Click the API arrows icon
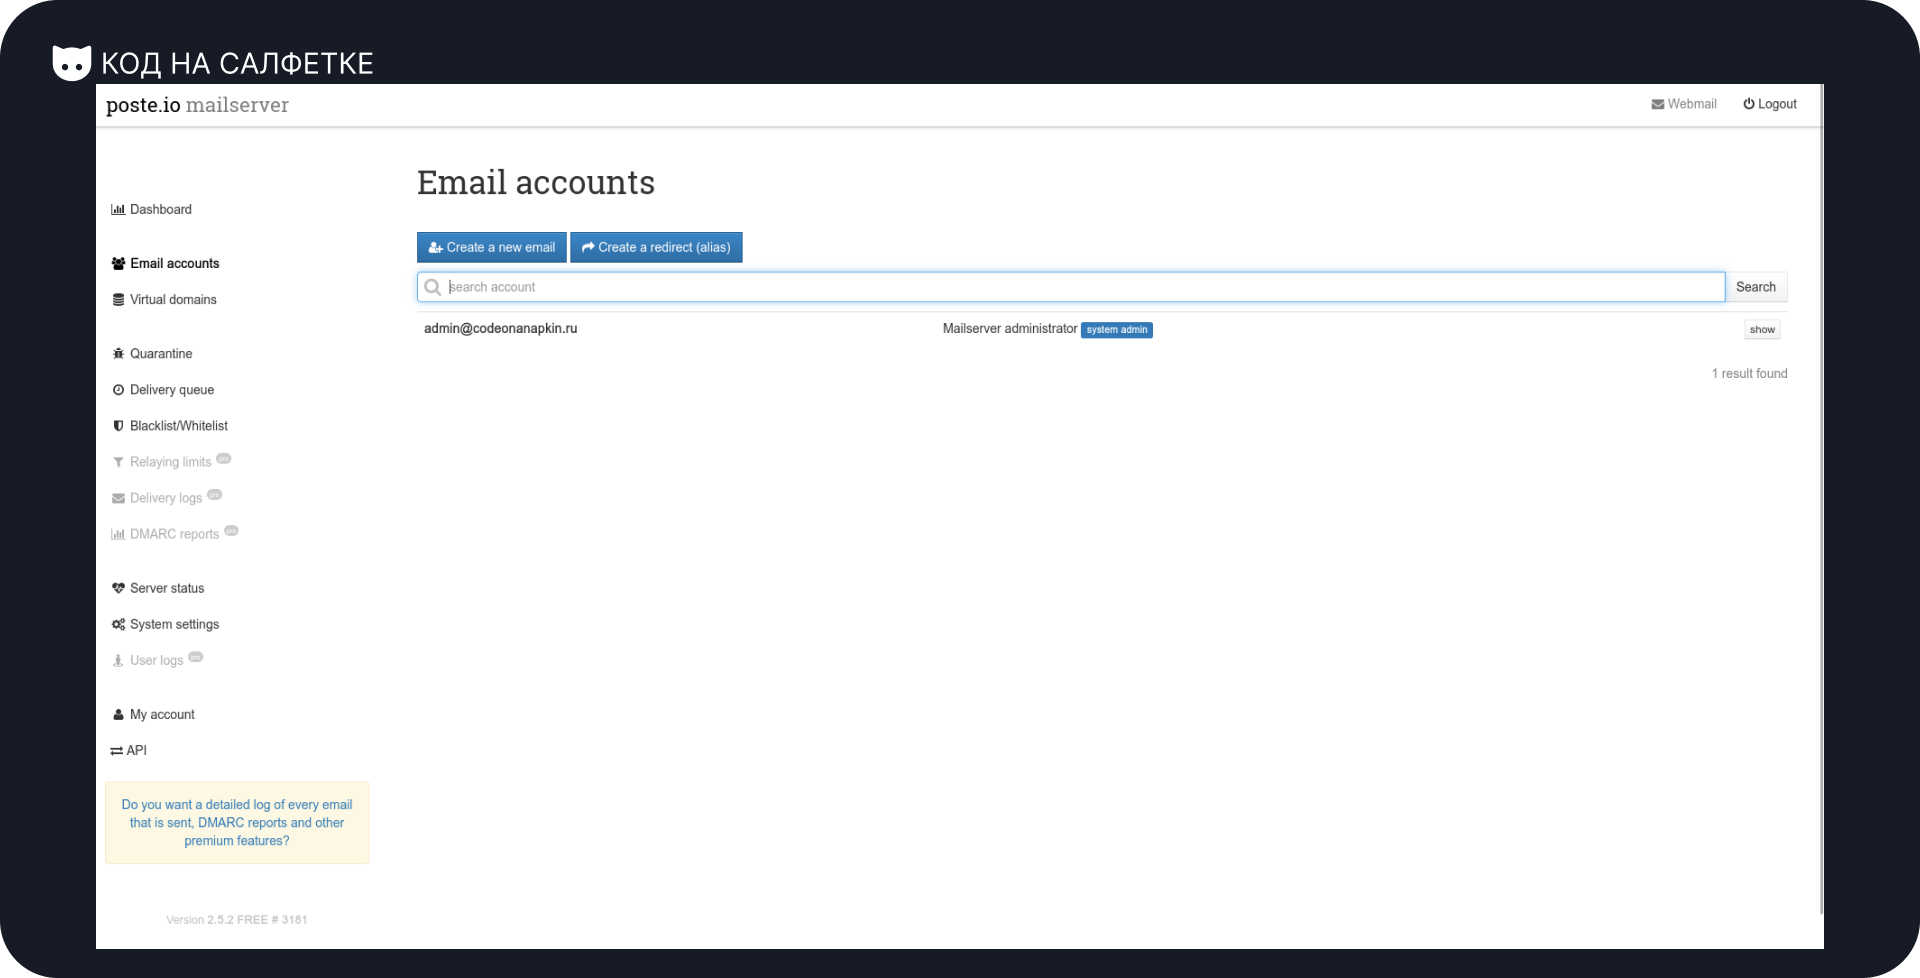Screen dimensions: 1920x978 click(x=116, y=751)
